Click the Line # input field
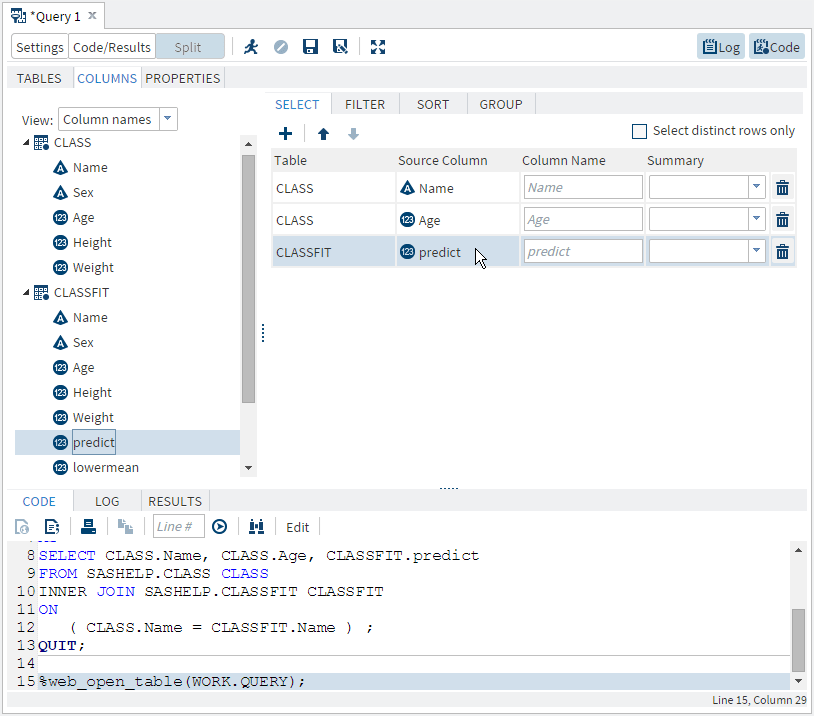This screenshot has width=814, height=716. coord(178,527)
